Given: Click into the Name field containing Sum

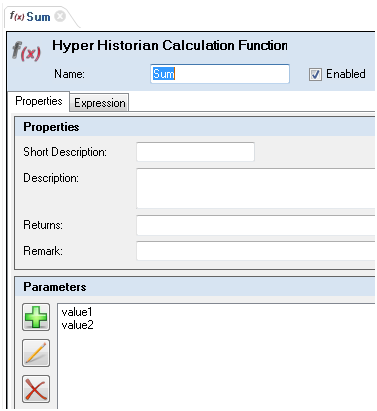Looking at the screenshot, I should (220, 74).
